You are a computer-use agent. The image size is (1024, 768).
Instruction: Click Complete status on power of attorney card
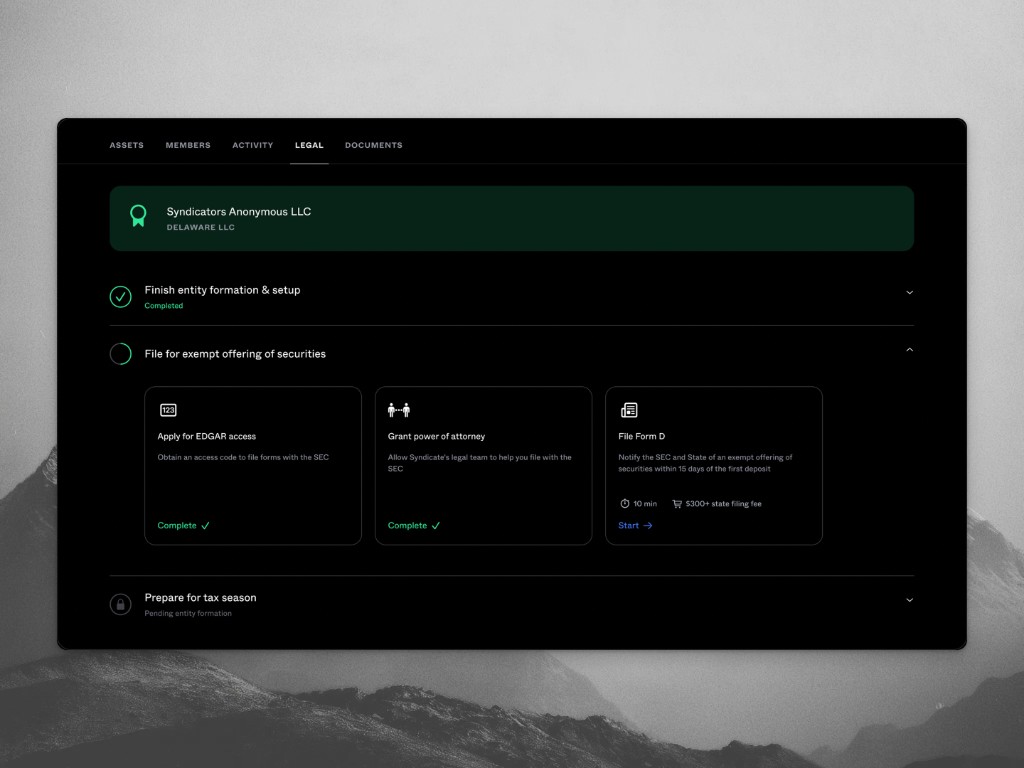413,526
